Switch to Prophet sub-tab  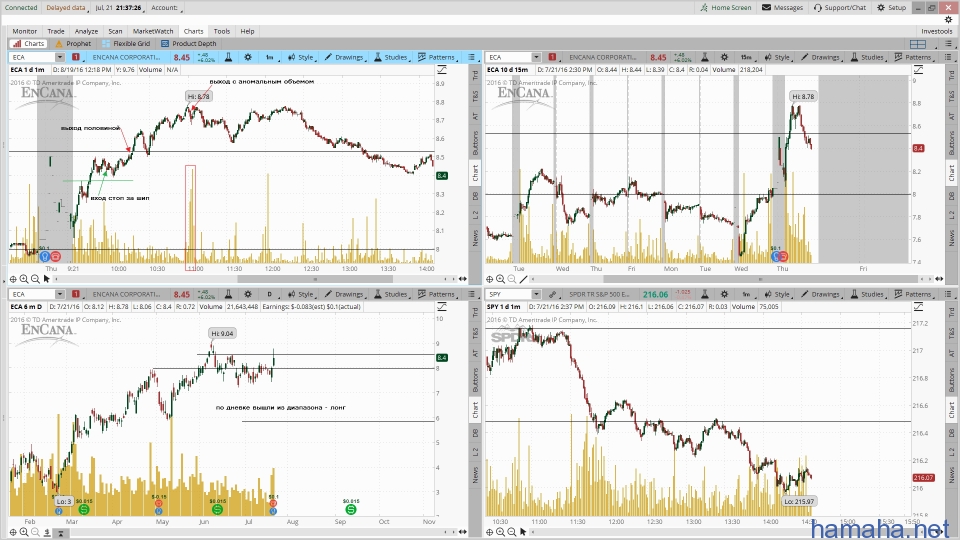(73, 43)
